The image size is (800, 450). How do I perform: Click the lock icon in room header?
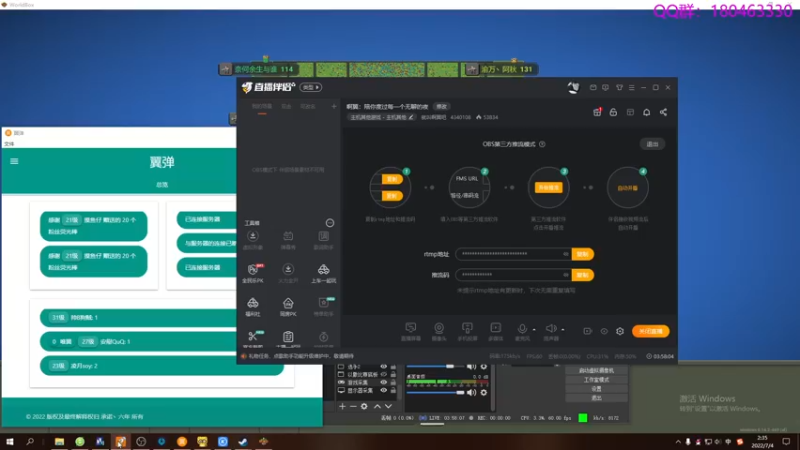click(613, 112)
